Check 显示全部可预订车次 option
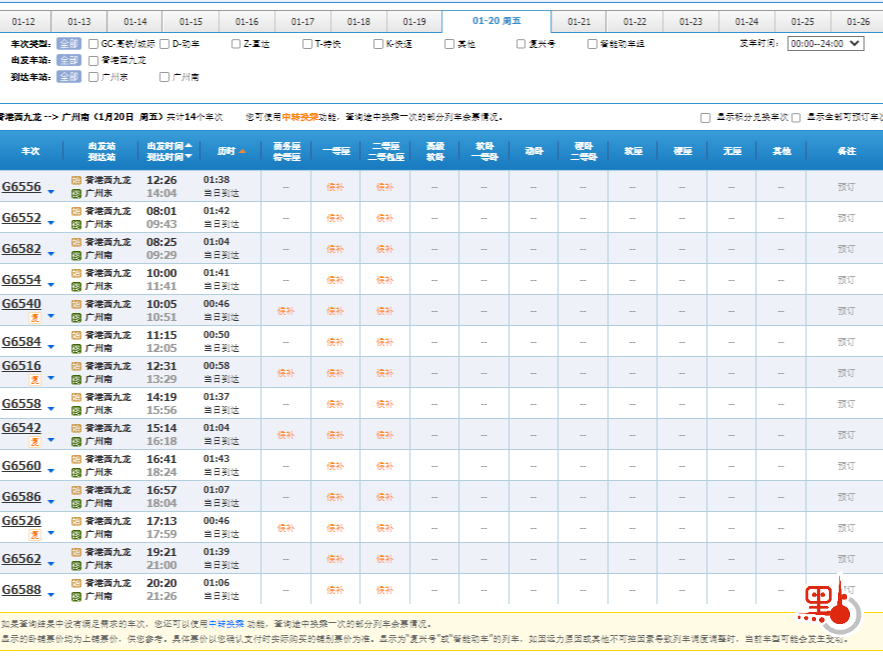Image resolution: width=883 pixels, height=656 pixels. pos(796,118)
